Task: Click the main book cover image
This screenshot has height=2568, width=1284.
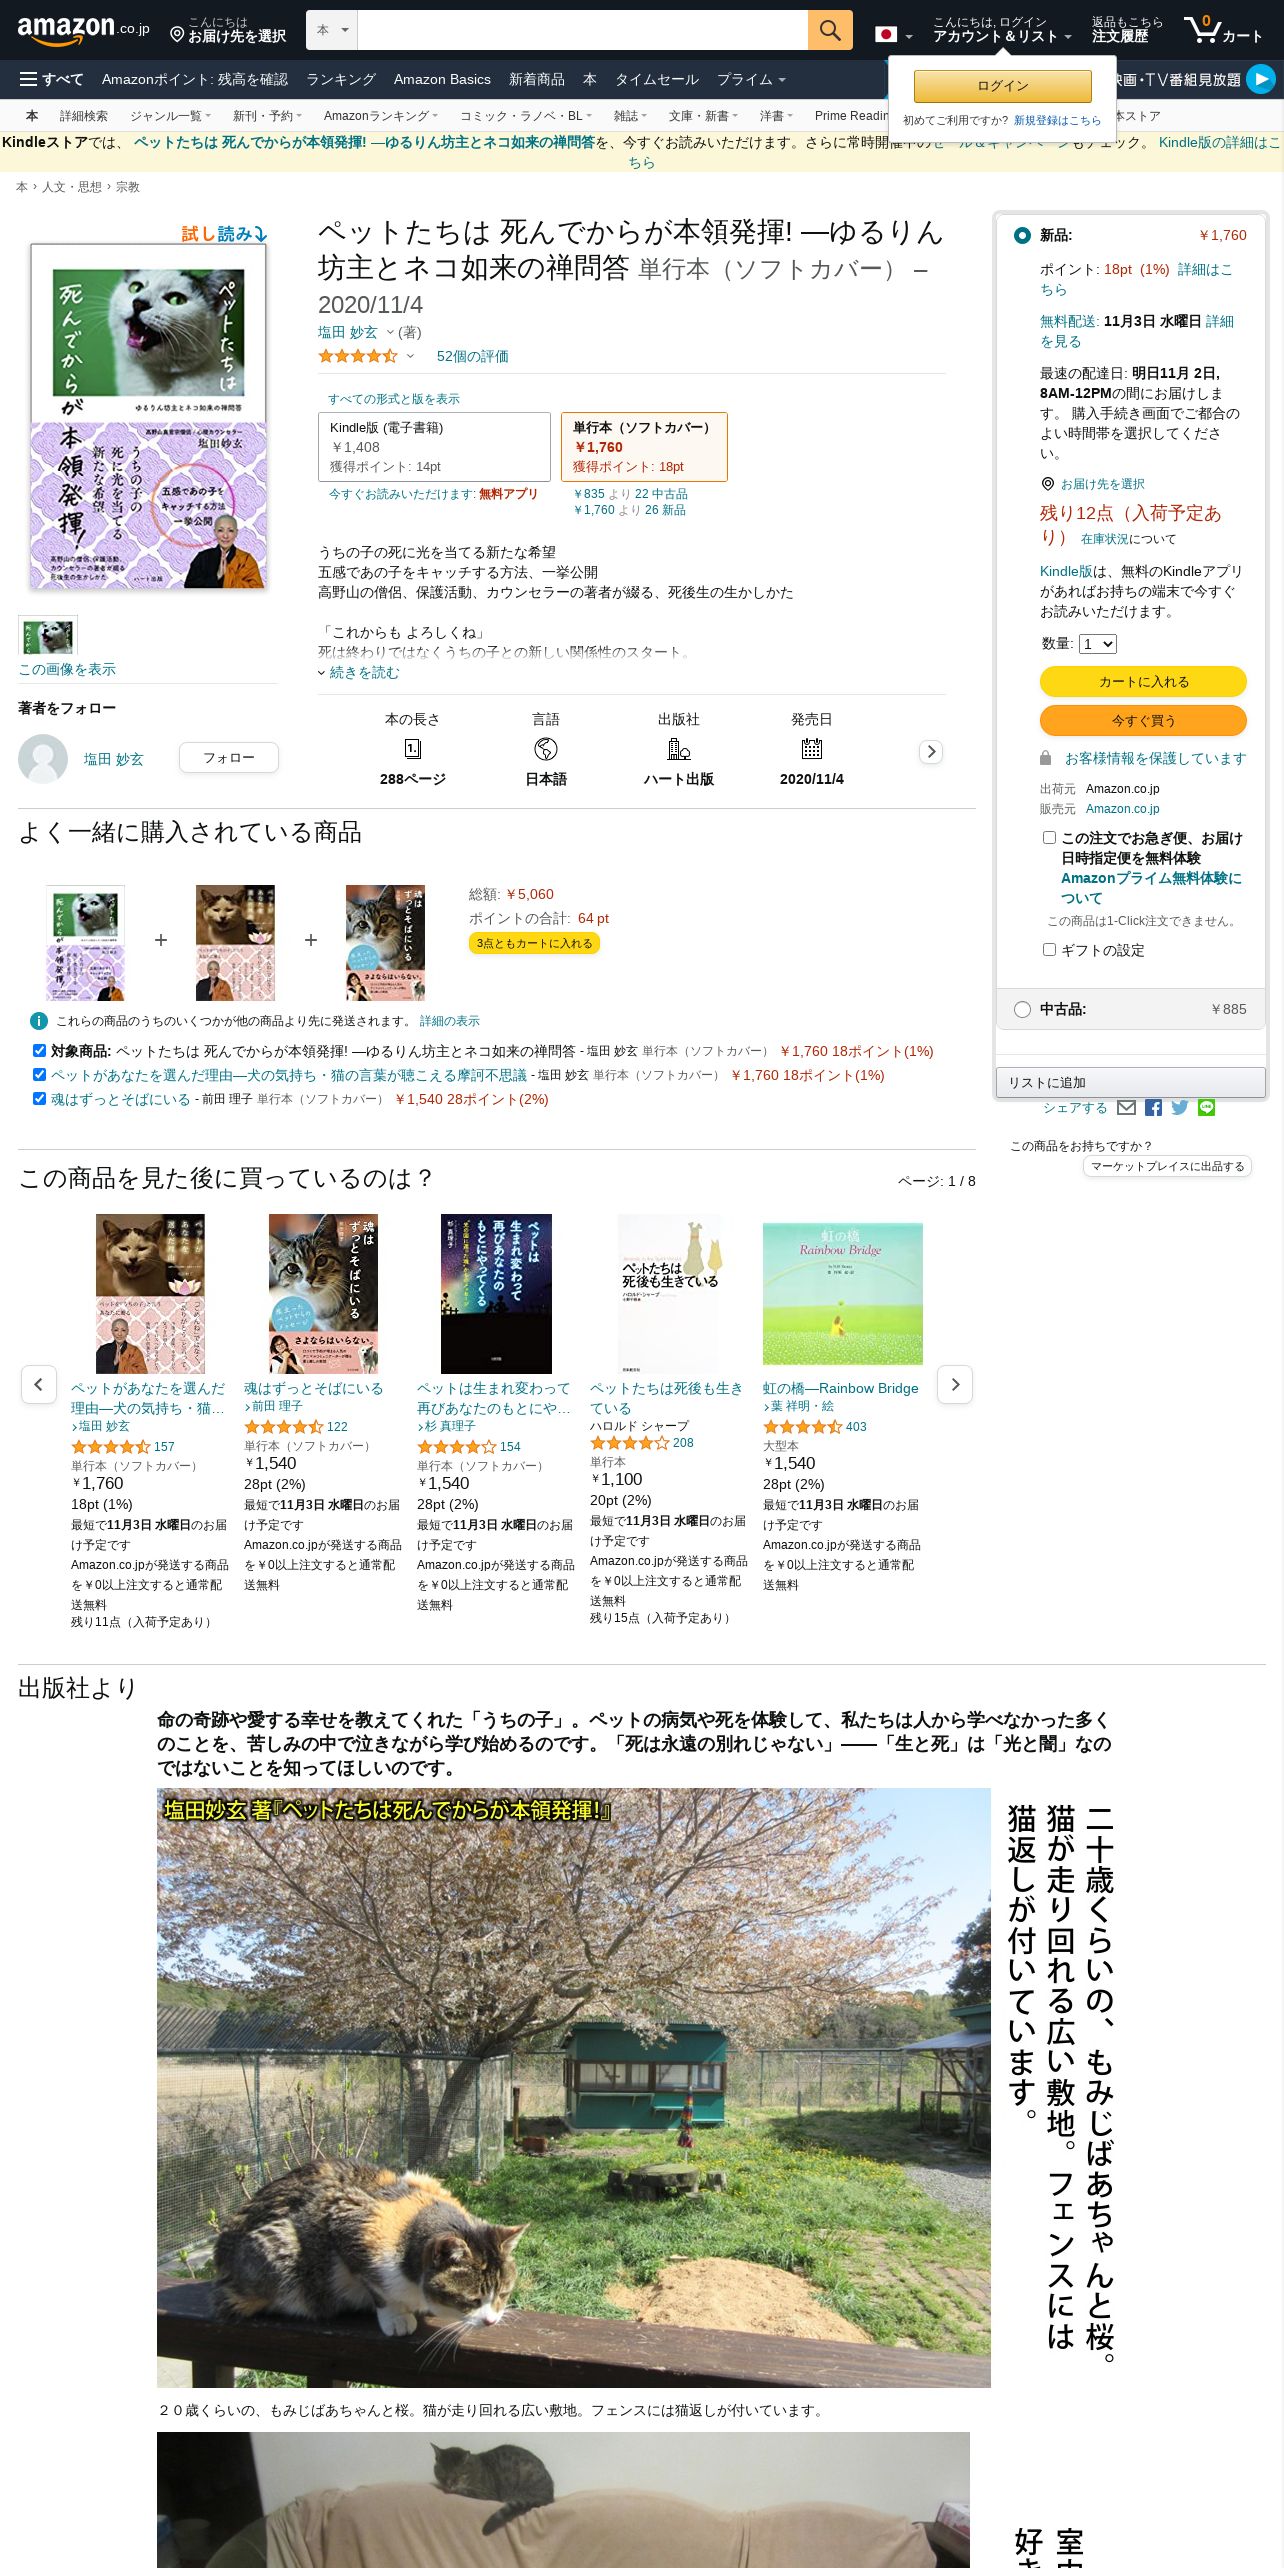Action: pyautogui.click(x=148, y=416)
